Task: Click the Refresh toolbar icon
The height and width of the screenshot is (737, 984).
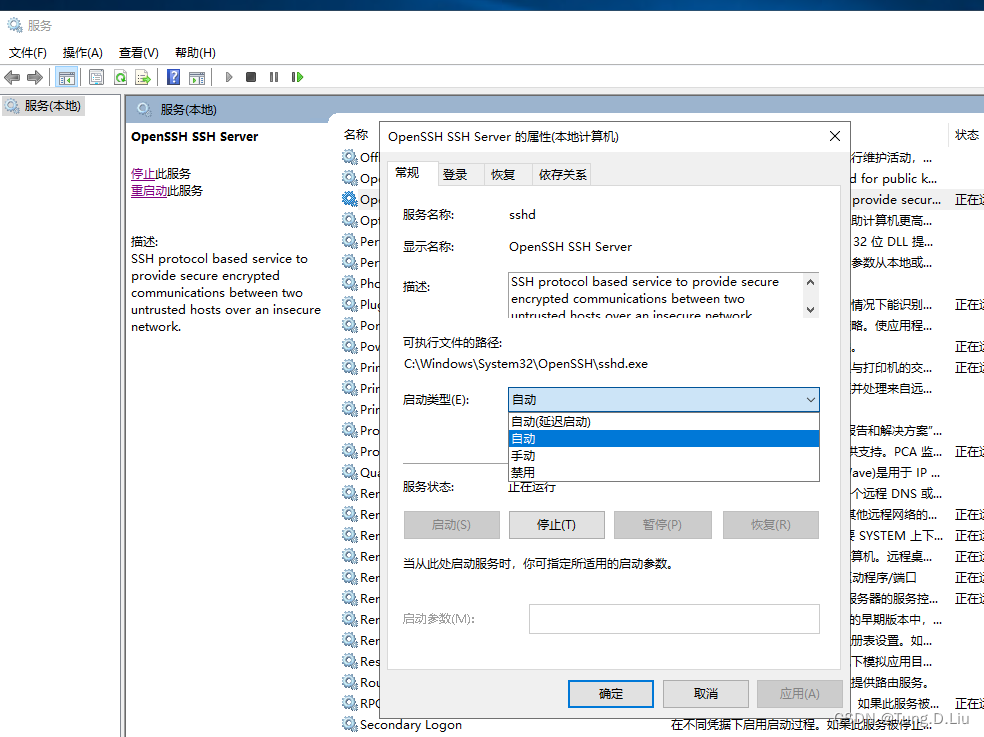Action: 120,77
